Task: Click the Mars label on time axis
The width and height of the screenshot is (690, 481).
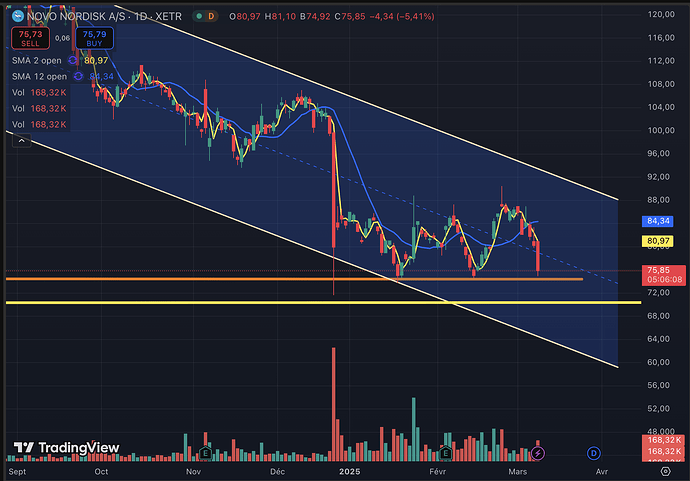Action: click(518, 471)
